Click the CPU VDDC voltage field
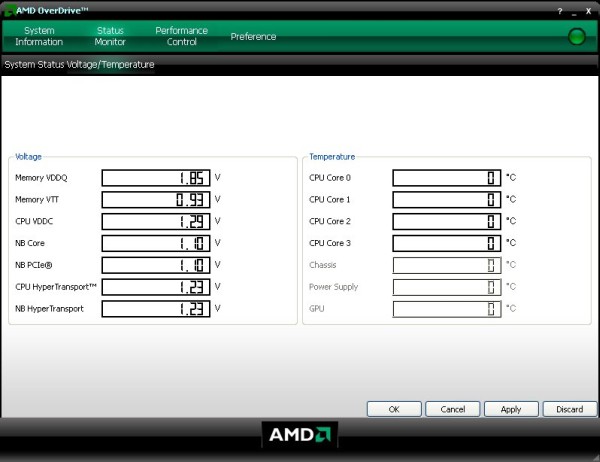This screenshot has width=600, height=462. click(156, 222)
